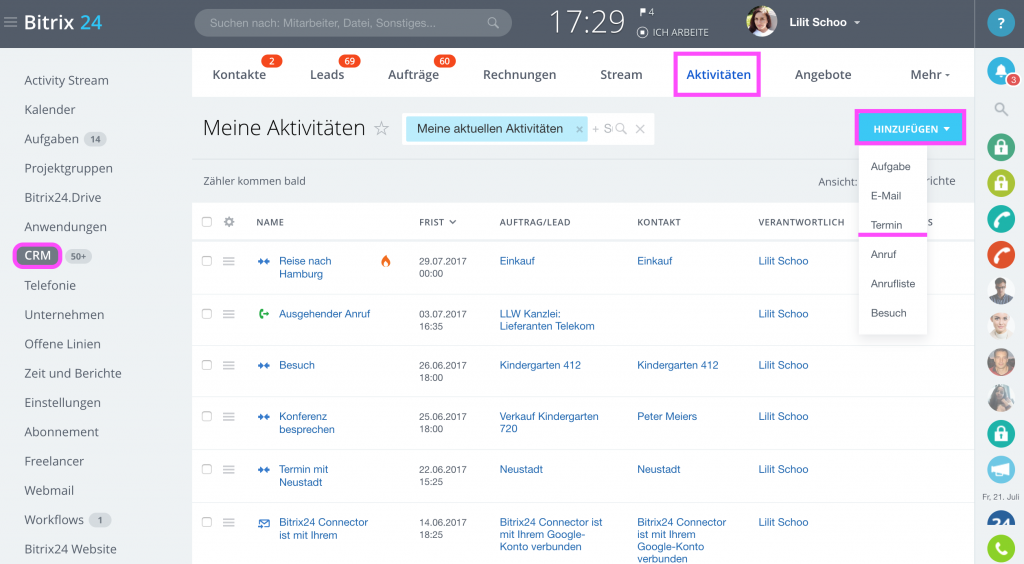
Task: Choose Aufgabe from the add menu
Action: coord(890,166)
